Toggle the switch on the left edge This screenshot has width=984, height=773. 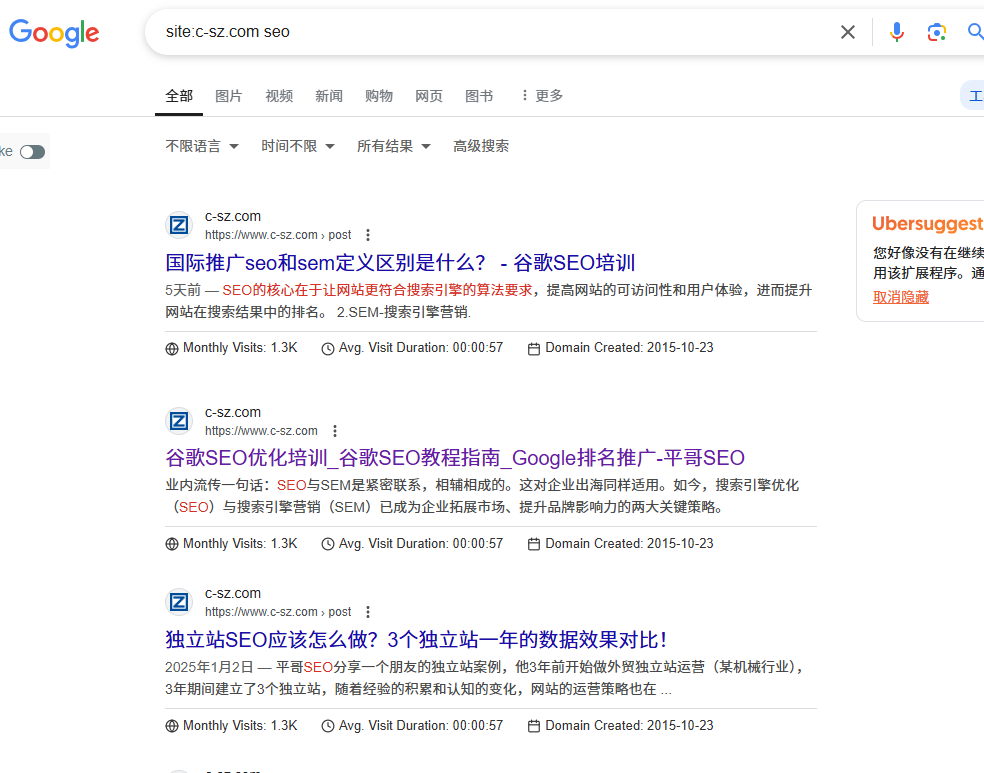(x=32, y=152)
